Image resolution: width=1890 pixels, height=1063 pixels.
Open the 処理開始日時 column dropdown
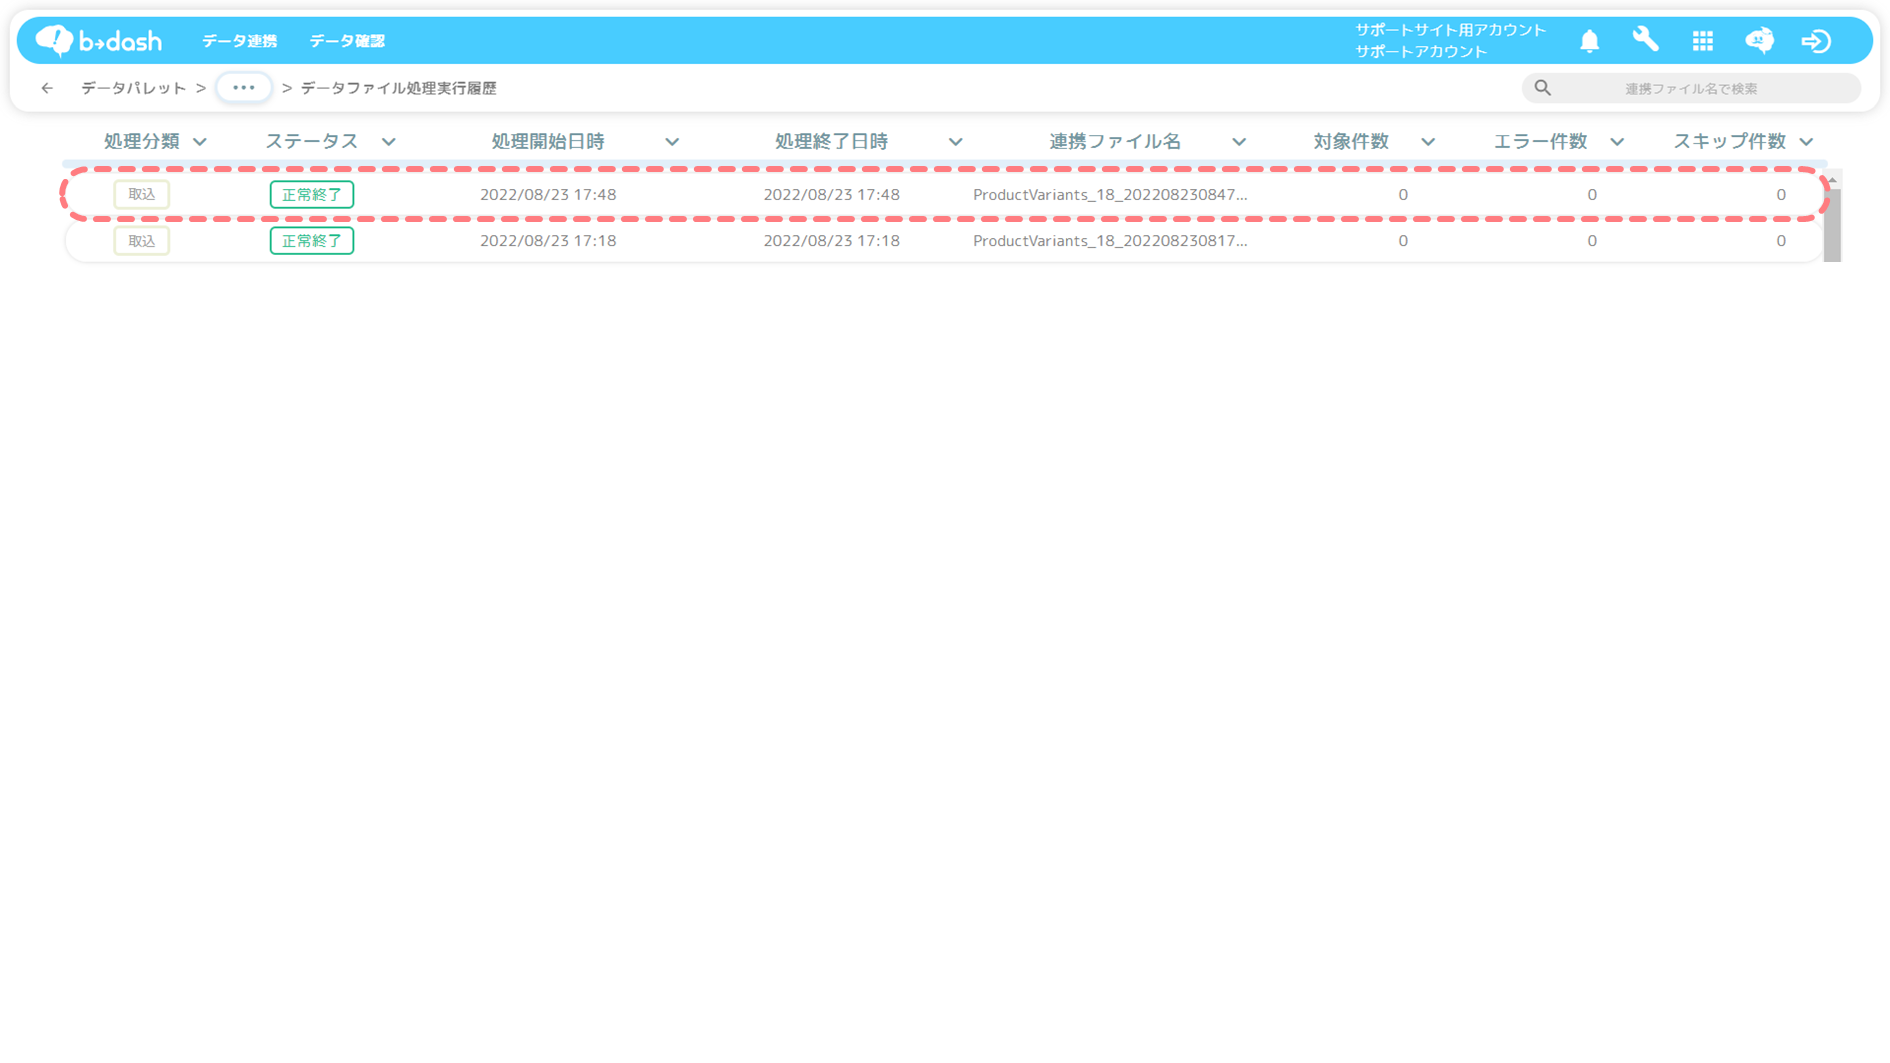coord(672,142)
